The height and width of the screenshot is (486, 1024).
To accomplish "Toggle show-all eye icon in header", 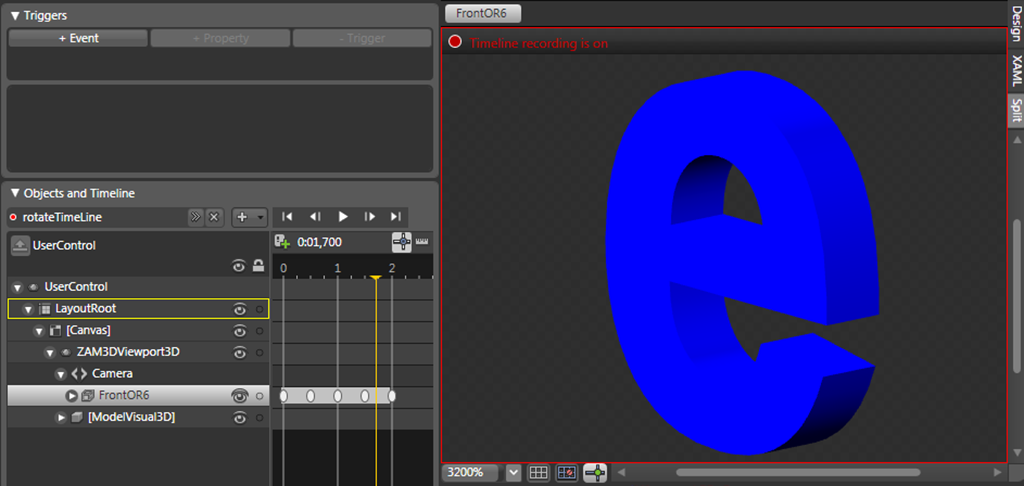I will tap(239, 265).
